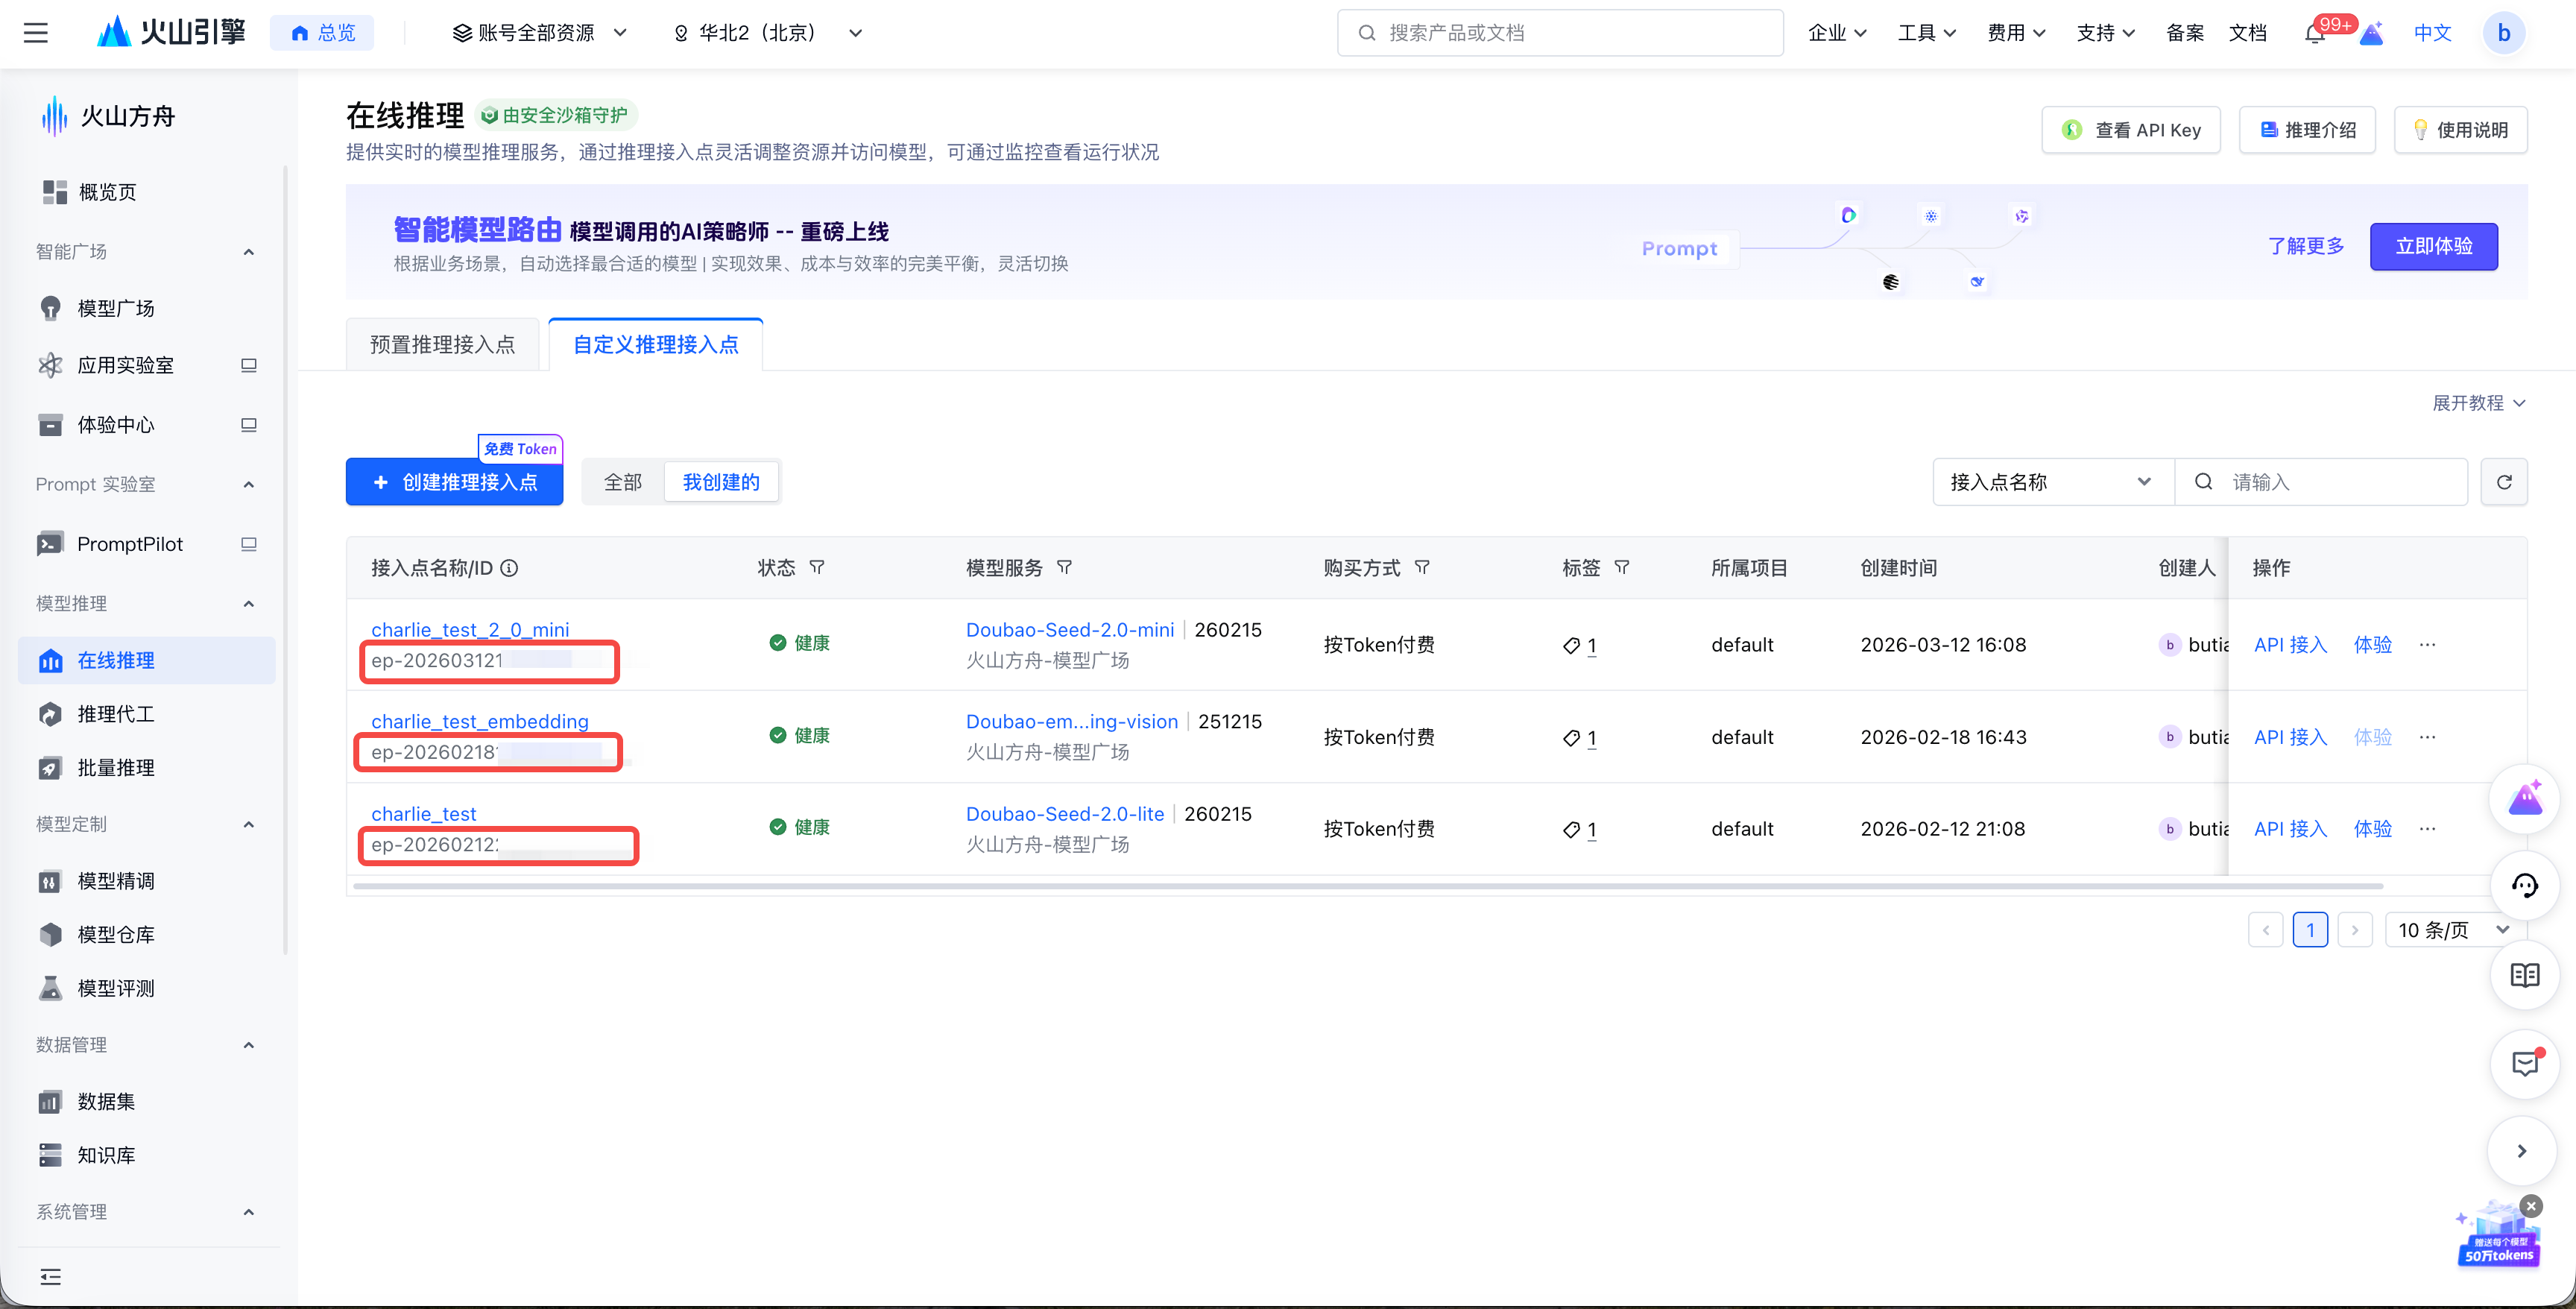Filter by 标签 column

pos(1622,568)
